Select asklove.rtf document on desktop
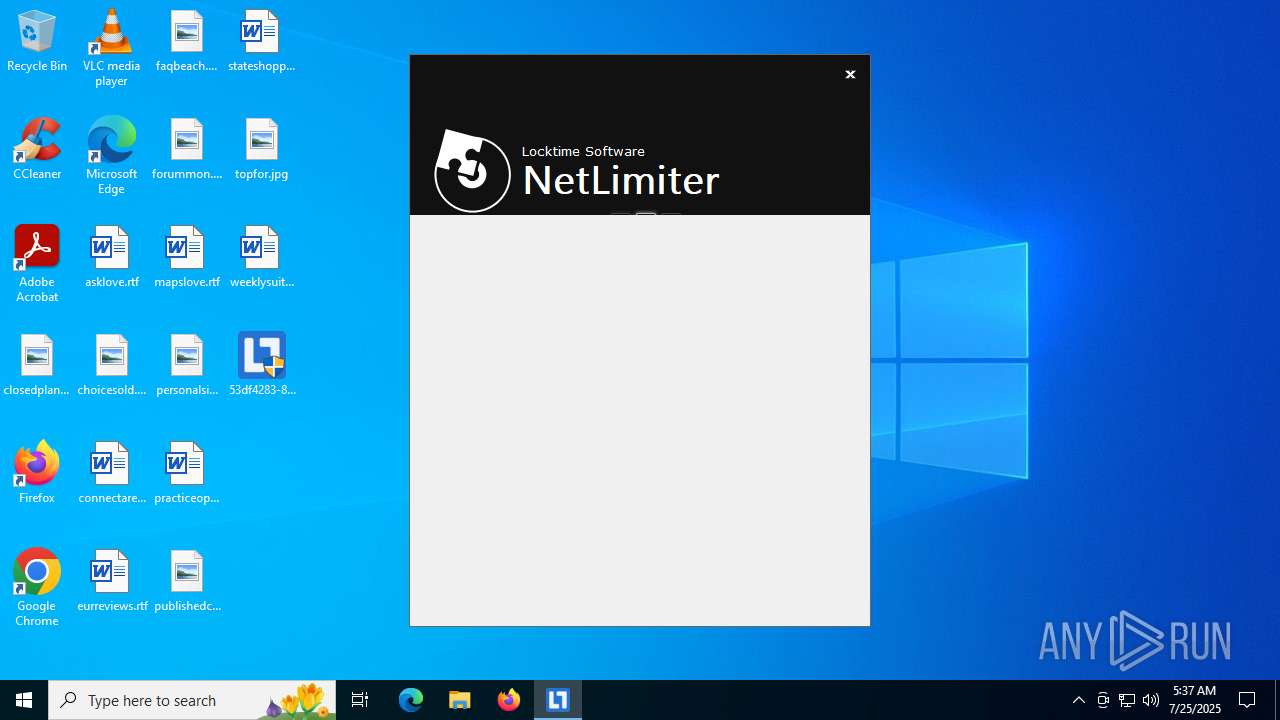1280x720 pixels. 111,258
